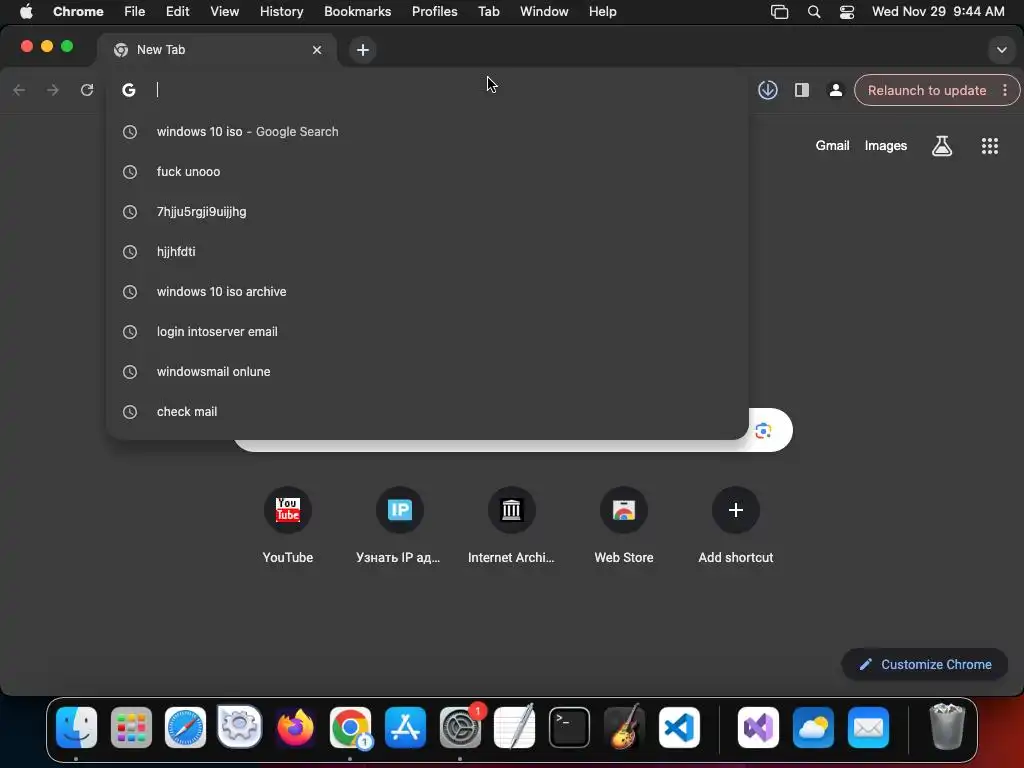The height and width of the screenshot is (768, 1024).
Task: Launch GarageBand from the Dock
Action: (x=624, y=727)
